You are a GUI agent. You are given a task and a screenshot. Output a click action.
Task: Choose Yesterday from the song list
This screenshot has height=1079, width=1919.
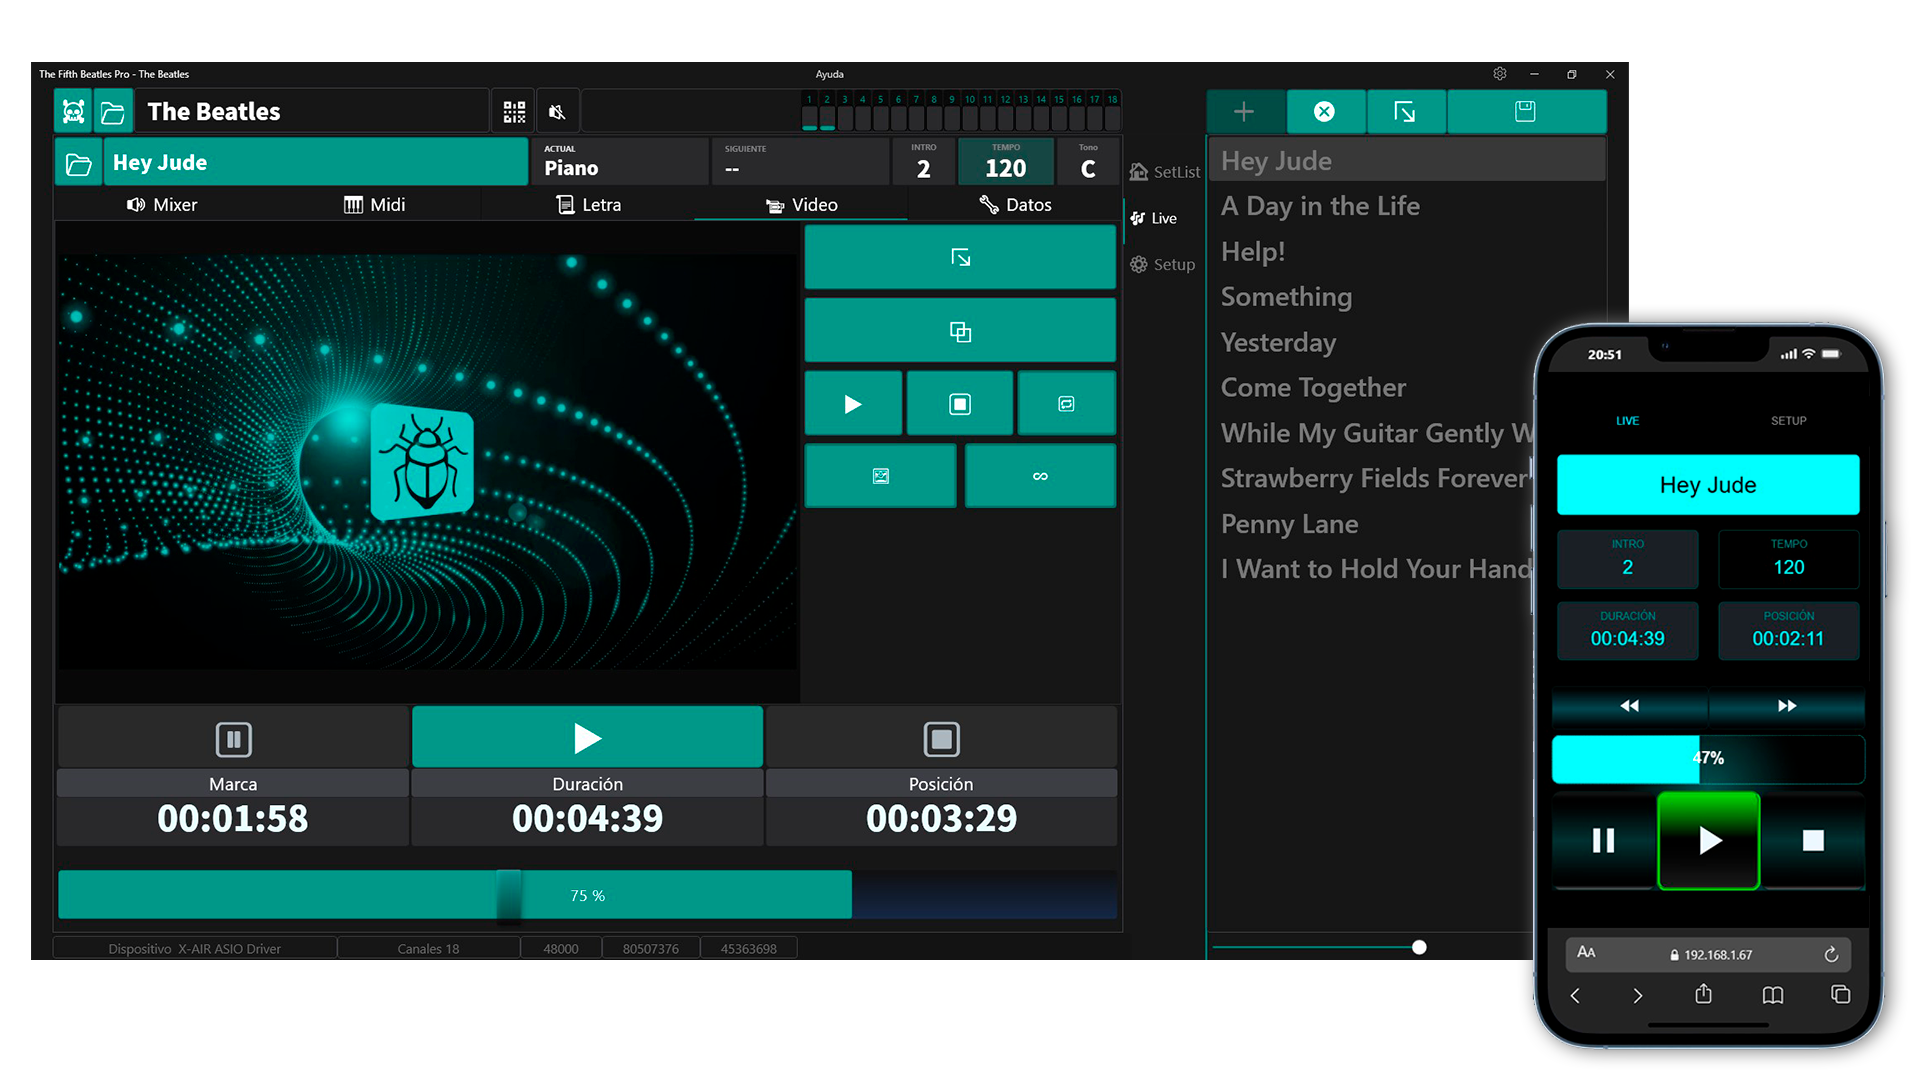point(1278,343)
